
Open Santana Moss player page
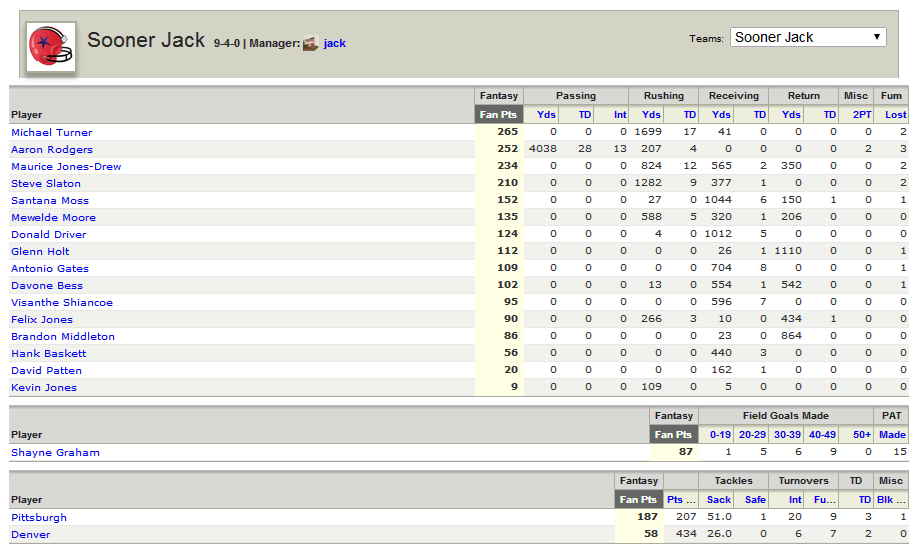(x=50, y=200)
